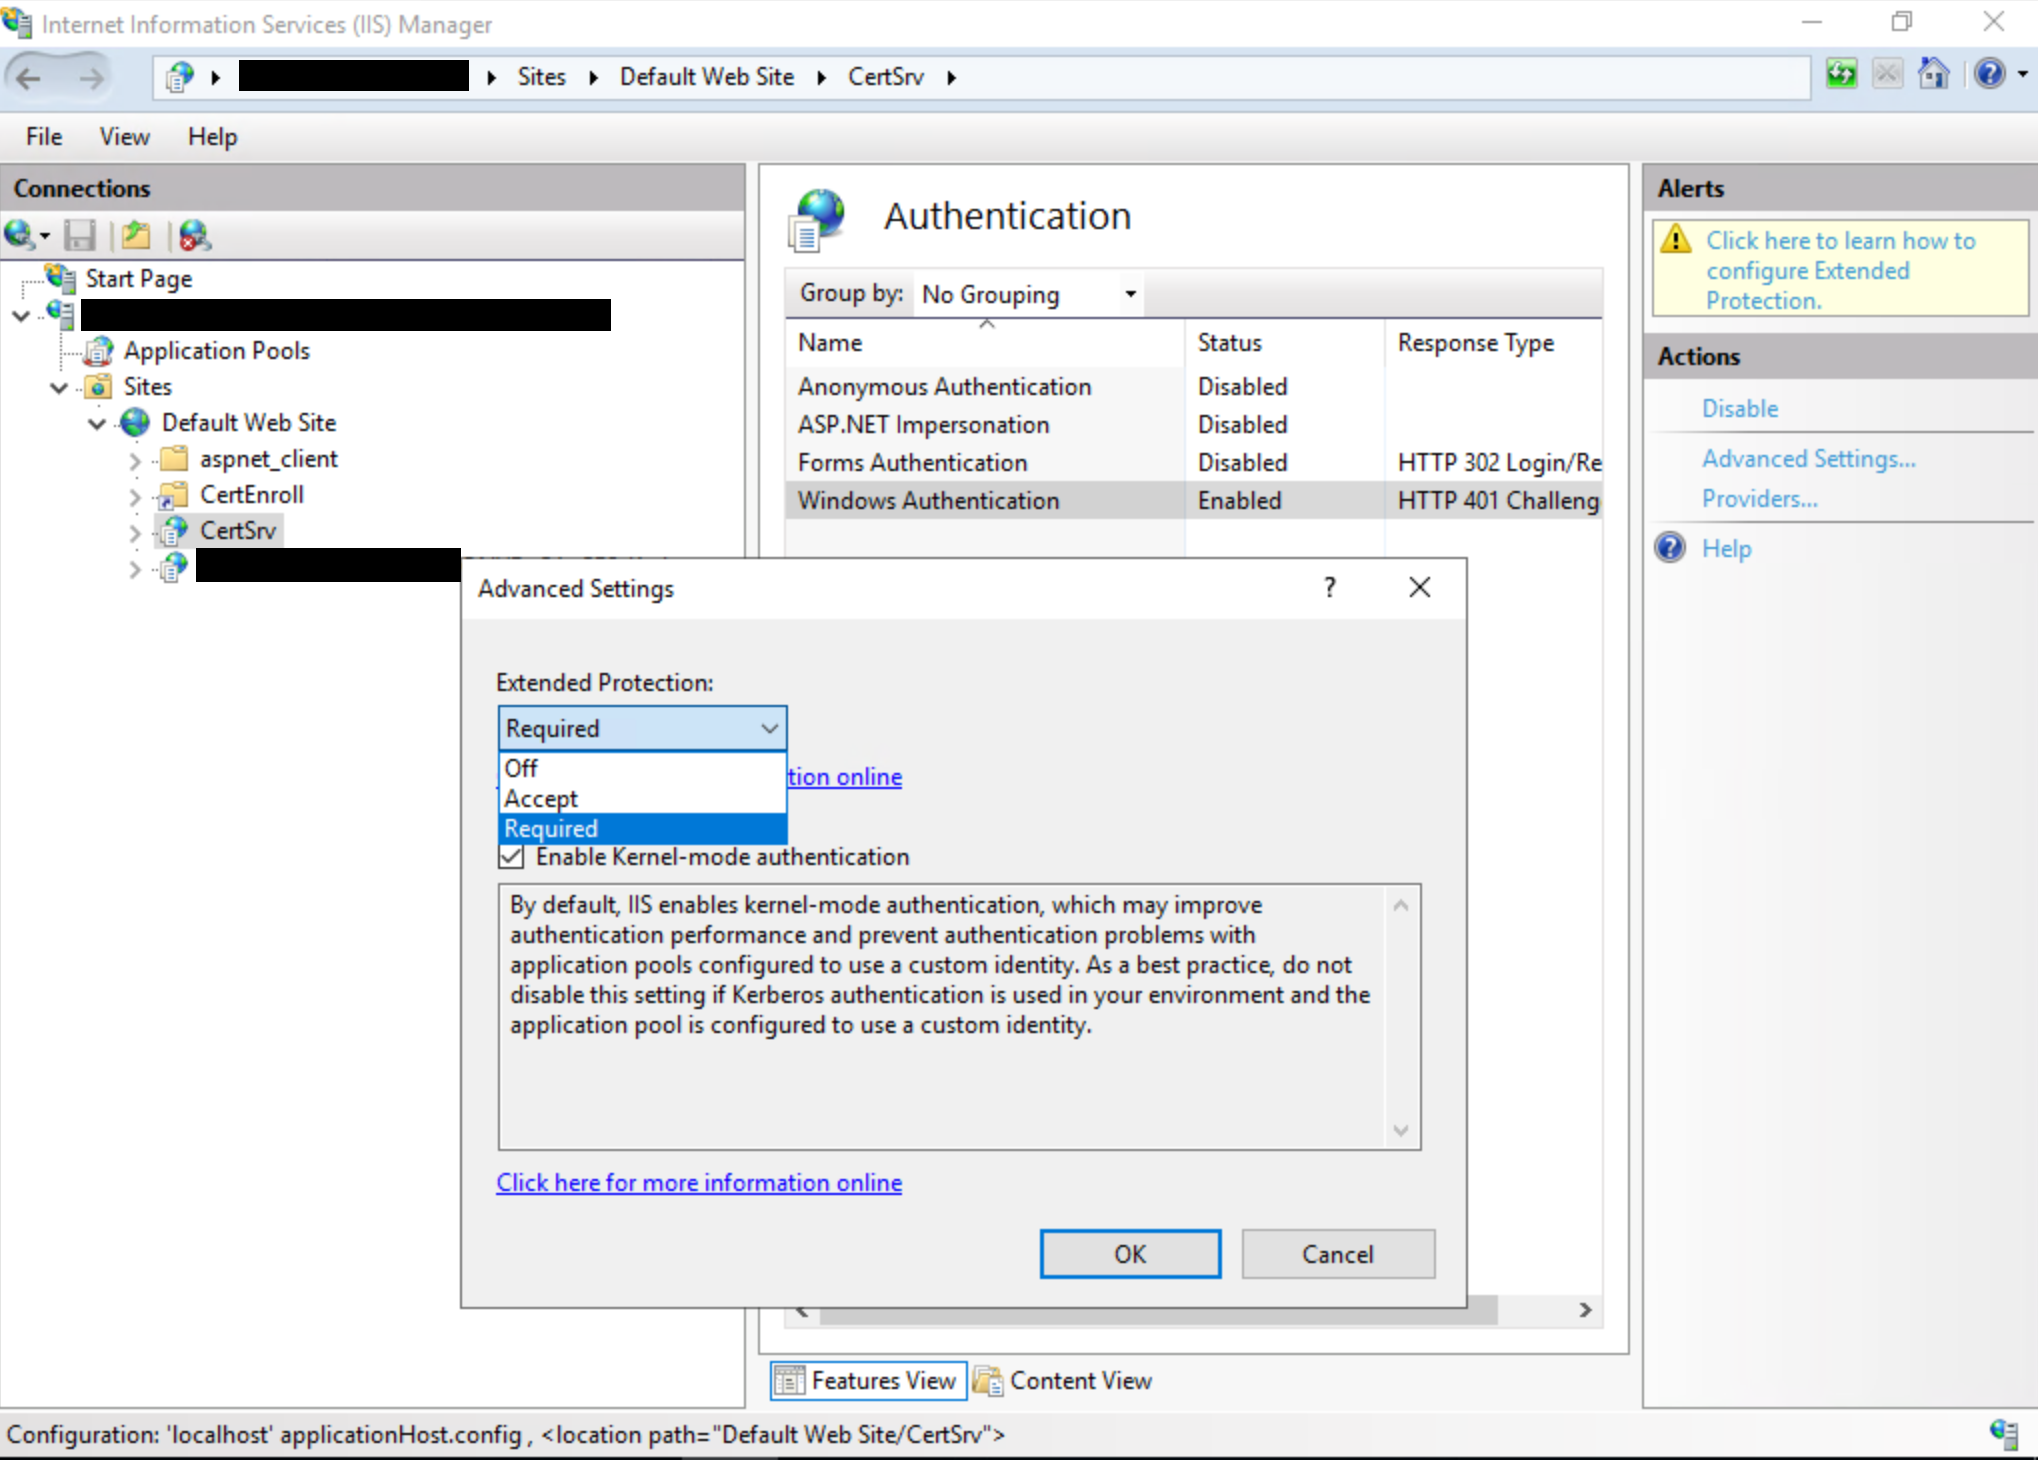This screenshot has height=1460, width=2038.
Task: Select the Forms Authentication row
Action: tap(1194, 462)
